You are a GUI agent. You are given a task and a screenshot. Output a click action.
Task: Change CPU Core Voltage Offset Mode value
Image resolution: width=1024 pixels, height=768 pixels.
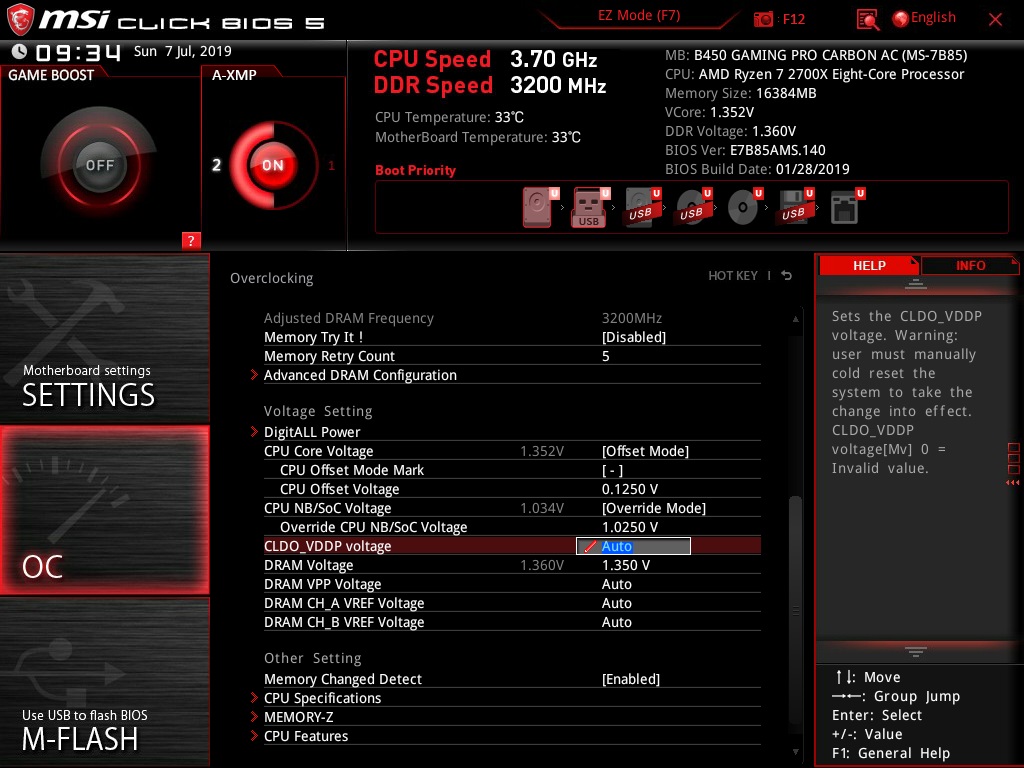pyautogui.click(x=645, y=451)
